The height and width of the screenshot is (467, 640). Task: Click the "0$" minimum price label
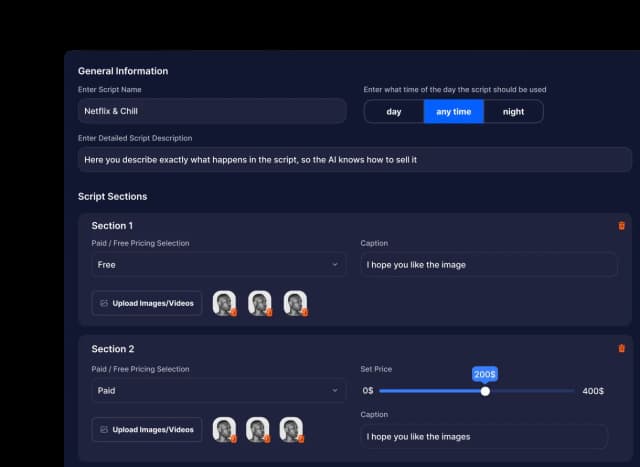368,391
